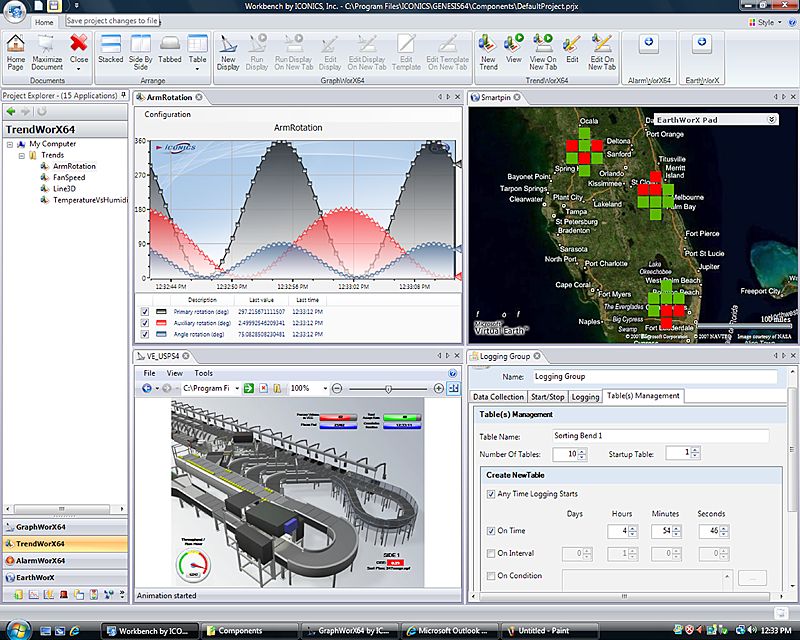Click the zoom slider handle in VE_USPS4
800x640 pixels.
[x=388, y=389]
